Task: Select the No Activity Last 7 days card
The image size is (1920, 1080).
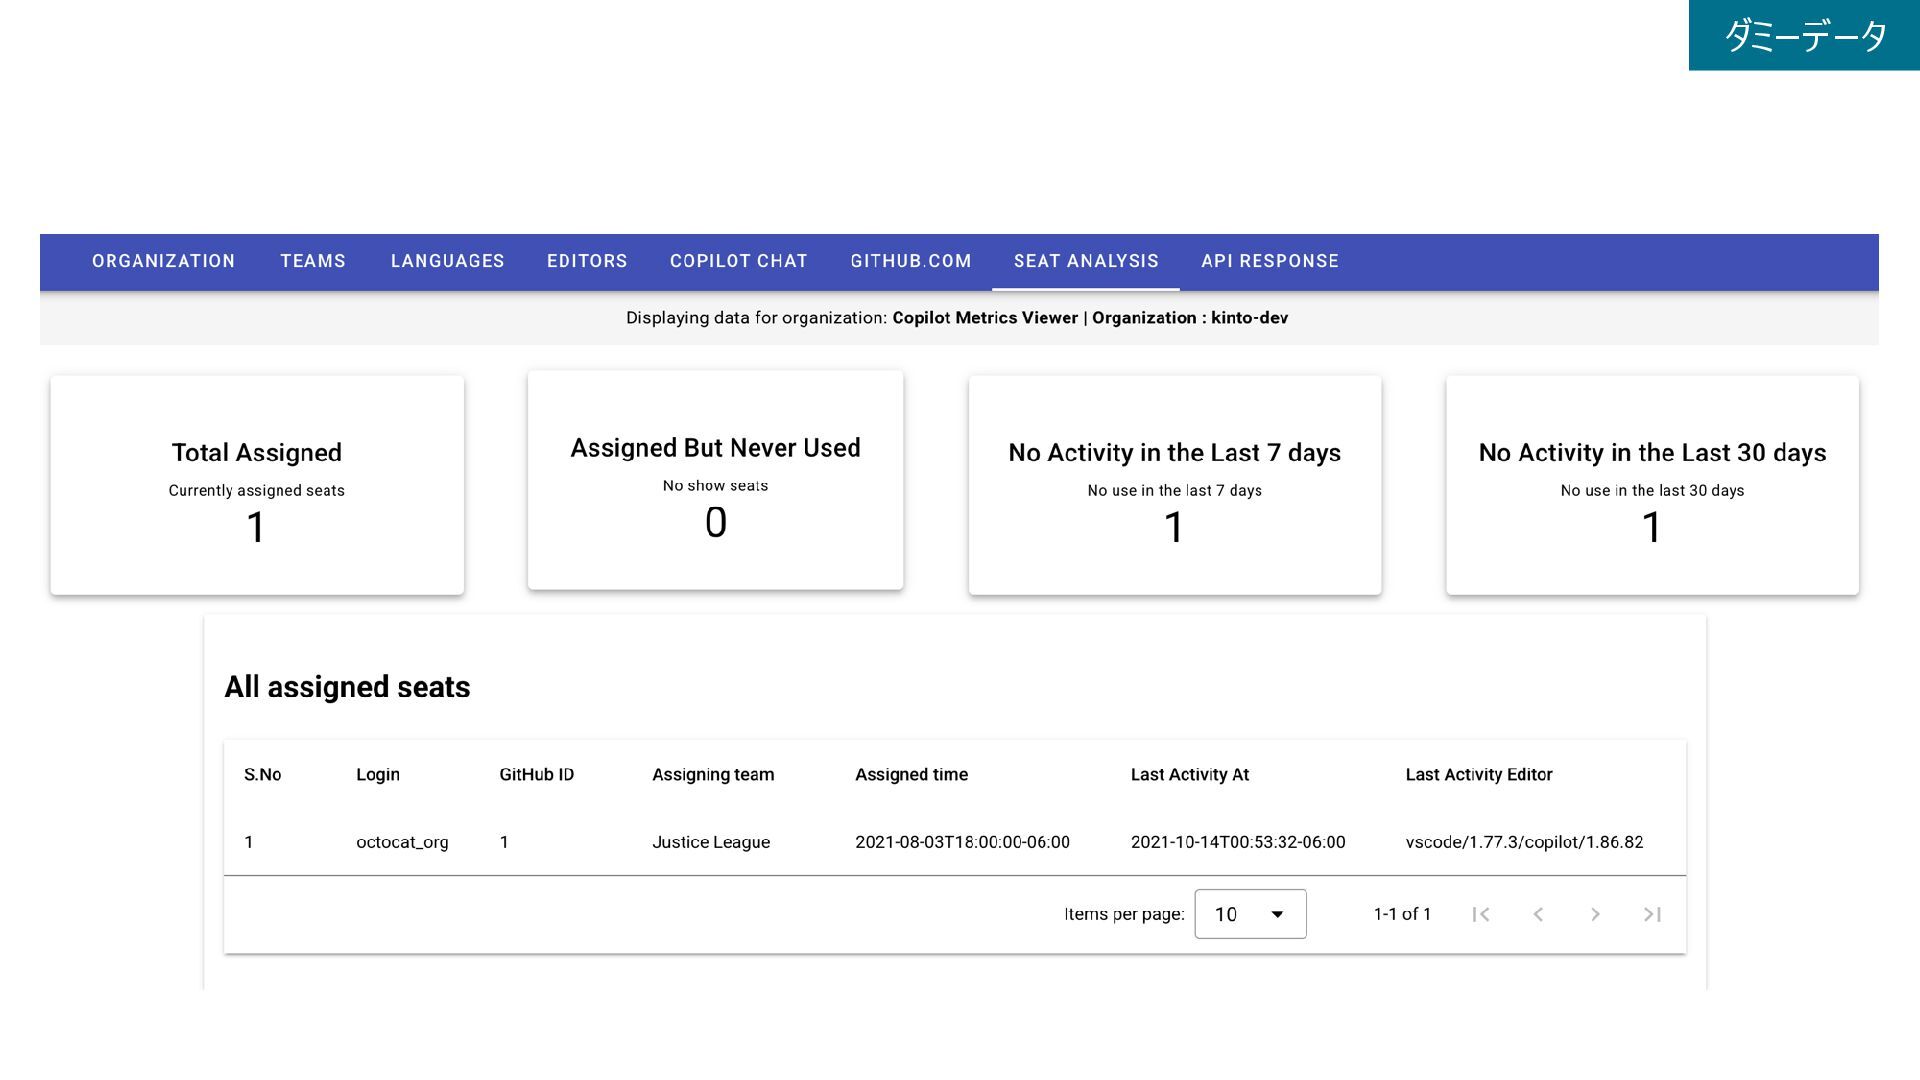Action: point(1174,485)
